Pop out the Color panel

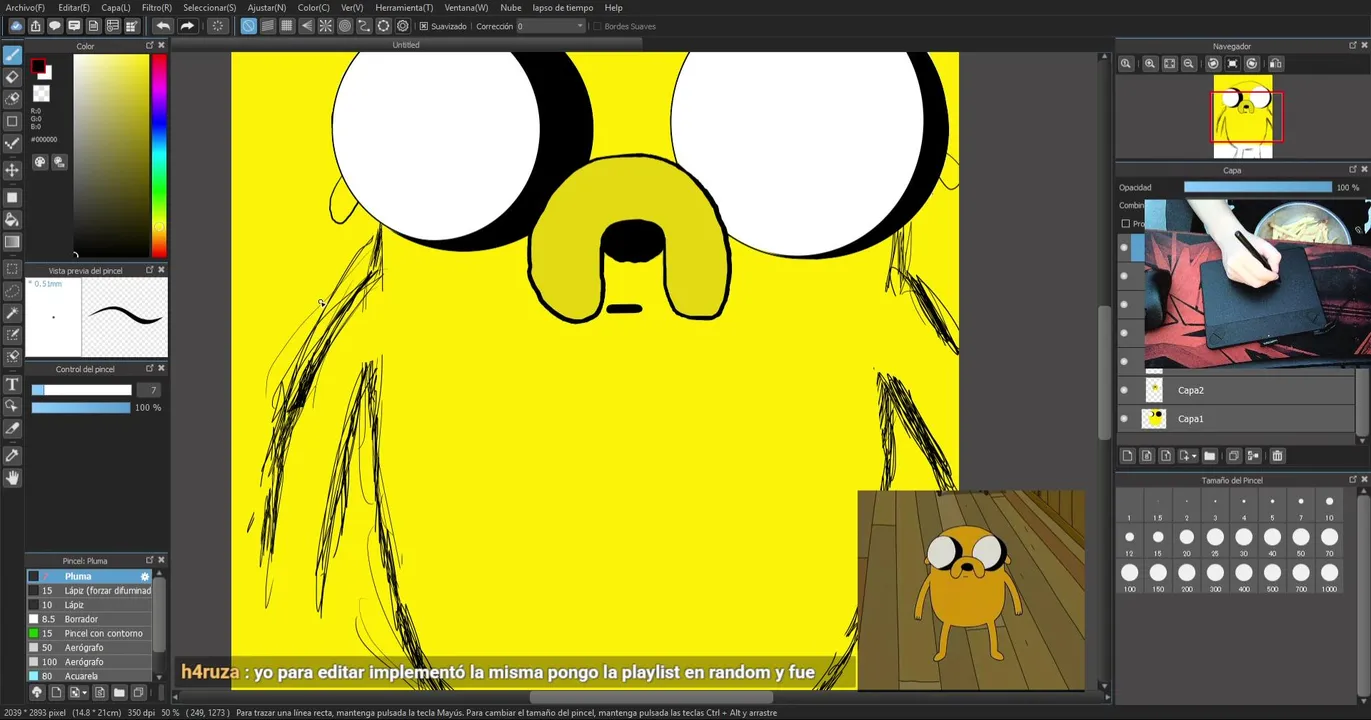click(x=150, y=45)
